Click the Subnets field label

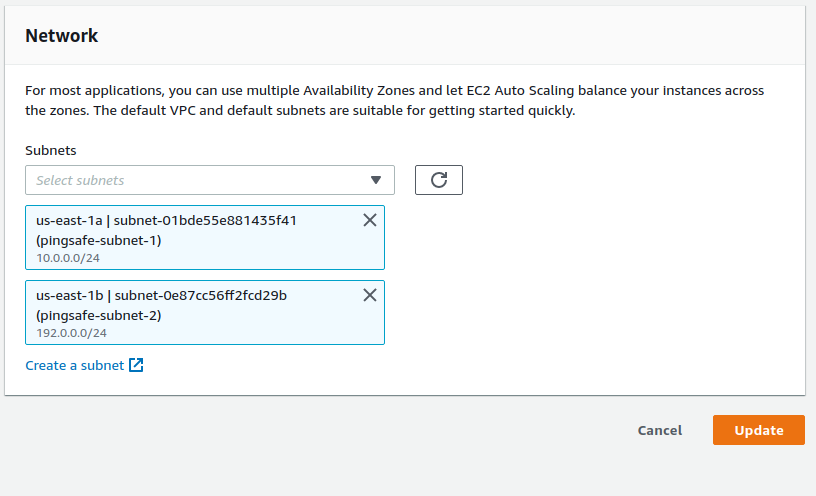tap(51, 150)
